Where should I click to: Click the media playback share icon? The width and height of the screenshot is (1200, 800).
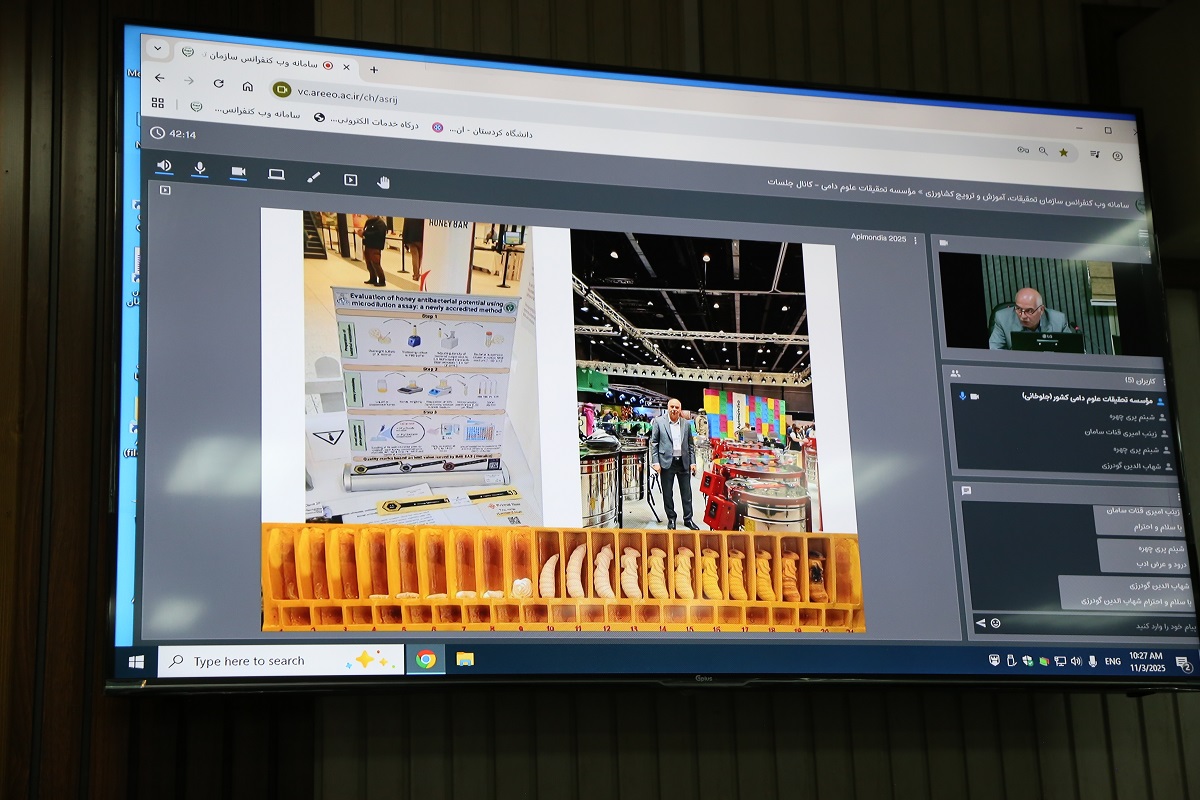coord(350,180)
